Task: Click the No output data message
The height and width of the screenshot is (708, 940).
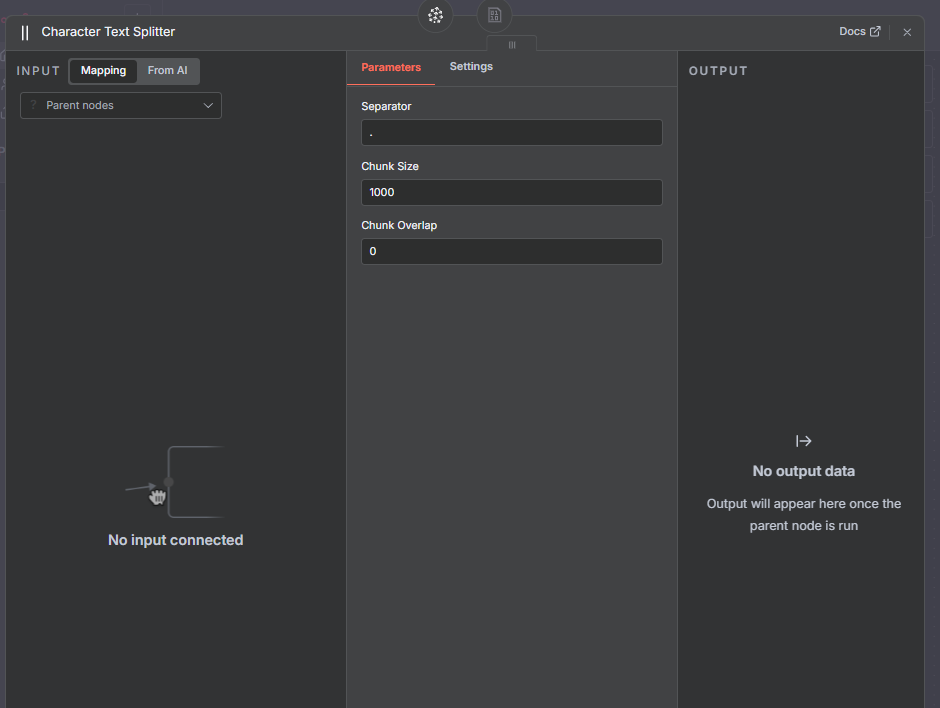Action: [803, 471]
